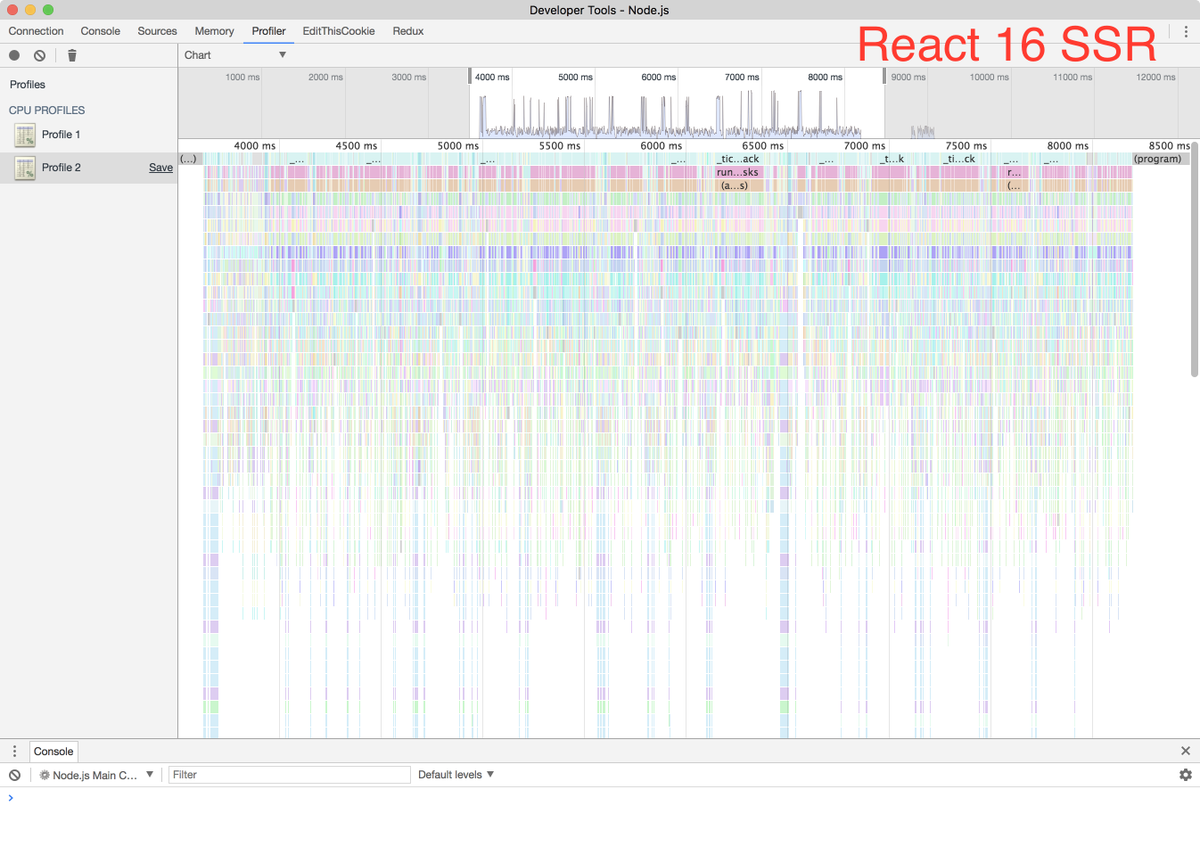Viewport: 1200px width, 847px height.
Task: Delete selected profile using trash icon
Action: 72,56
